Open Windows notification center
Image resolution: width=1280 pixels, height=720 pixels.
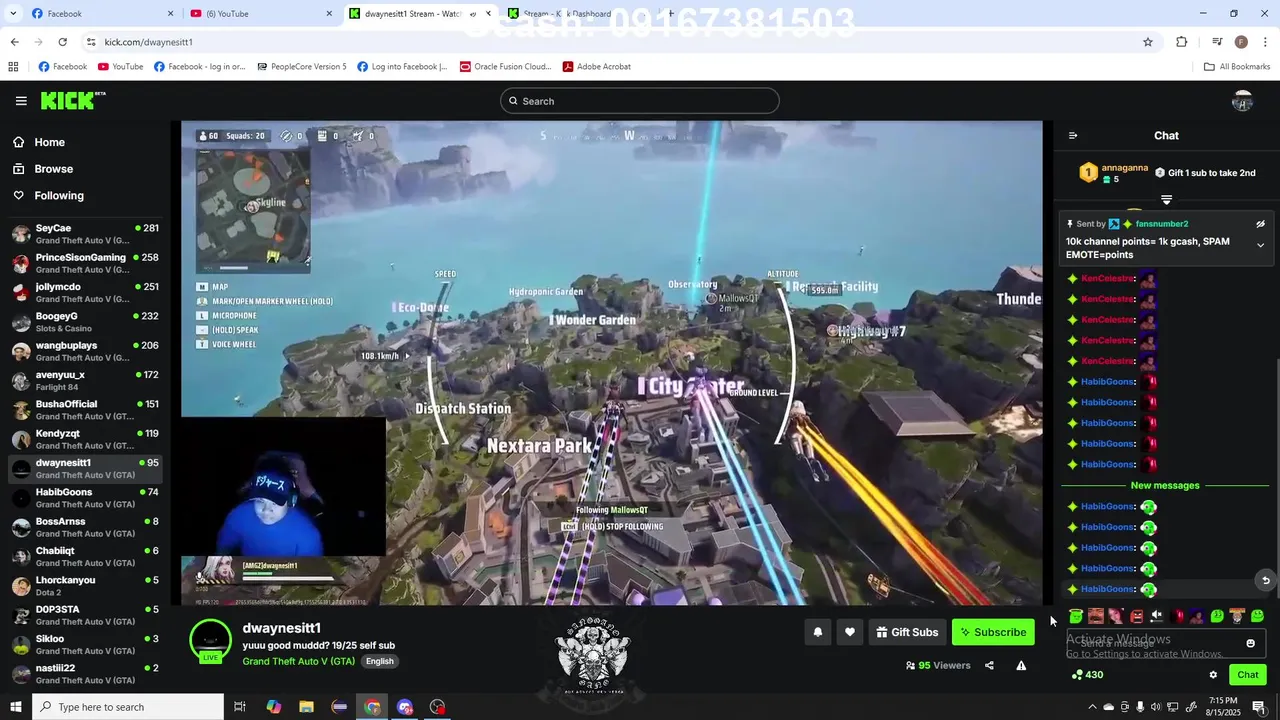pyautogui.click(x=1259, y=707)
